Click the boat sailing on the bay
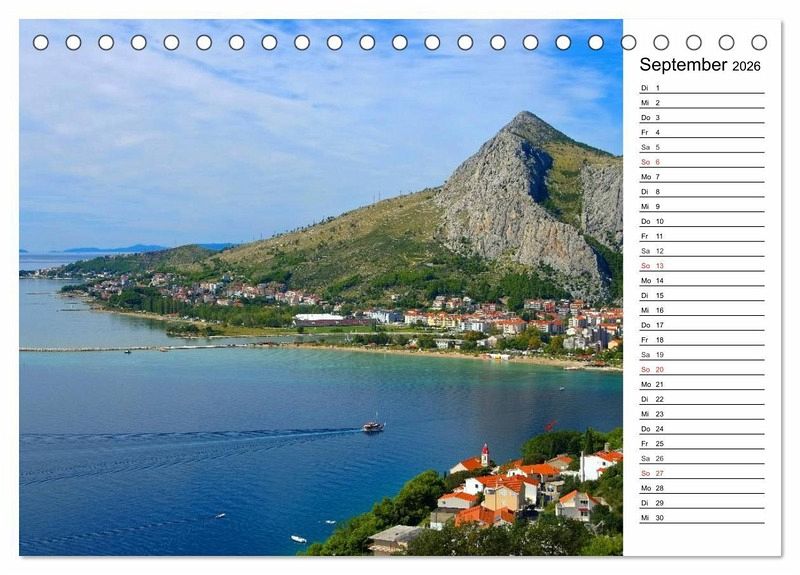Screen dimensions: 800x575 point(373,426)
